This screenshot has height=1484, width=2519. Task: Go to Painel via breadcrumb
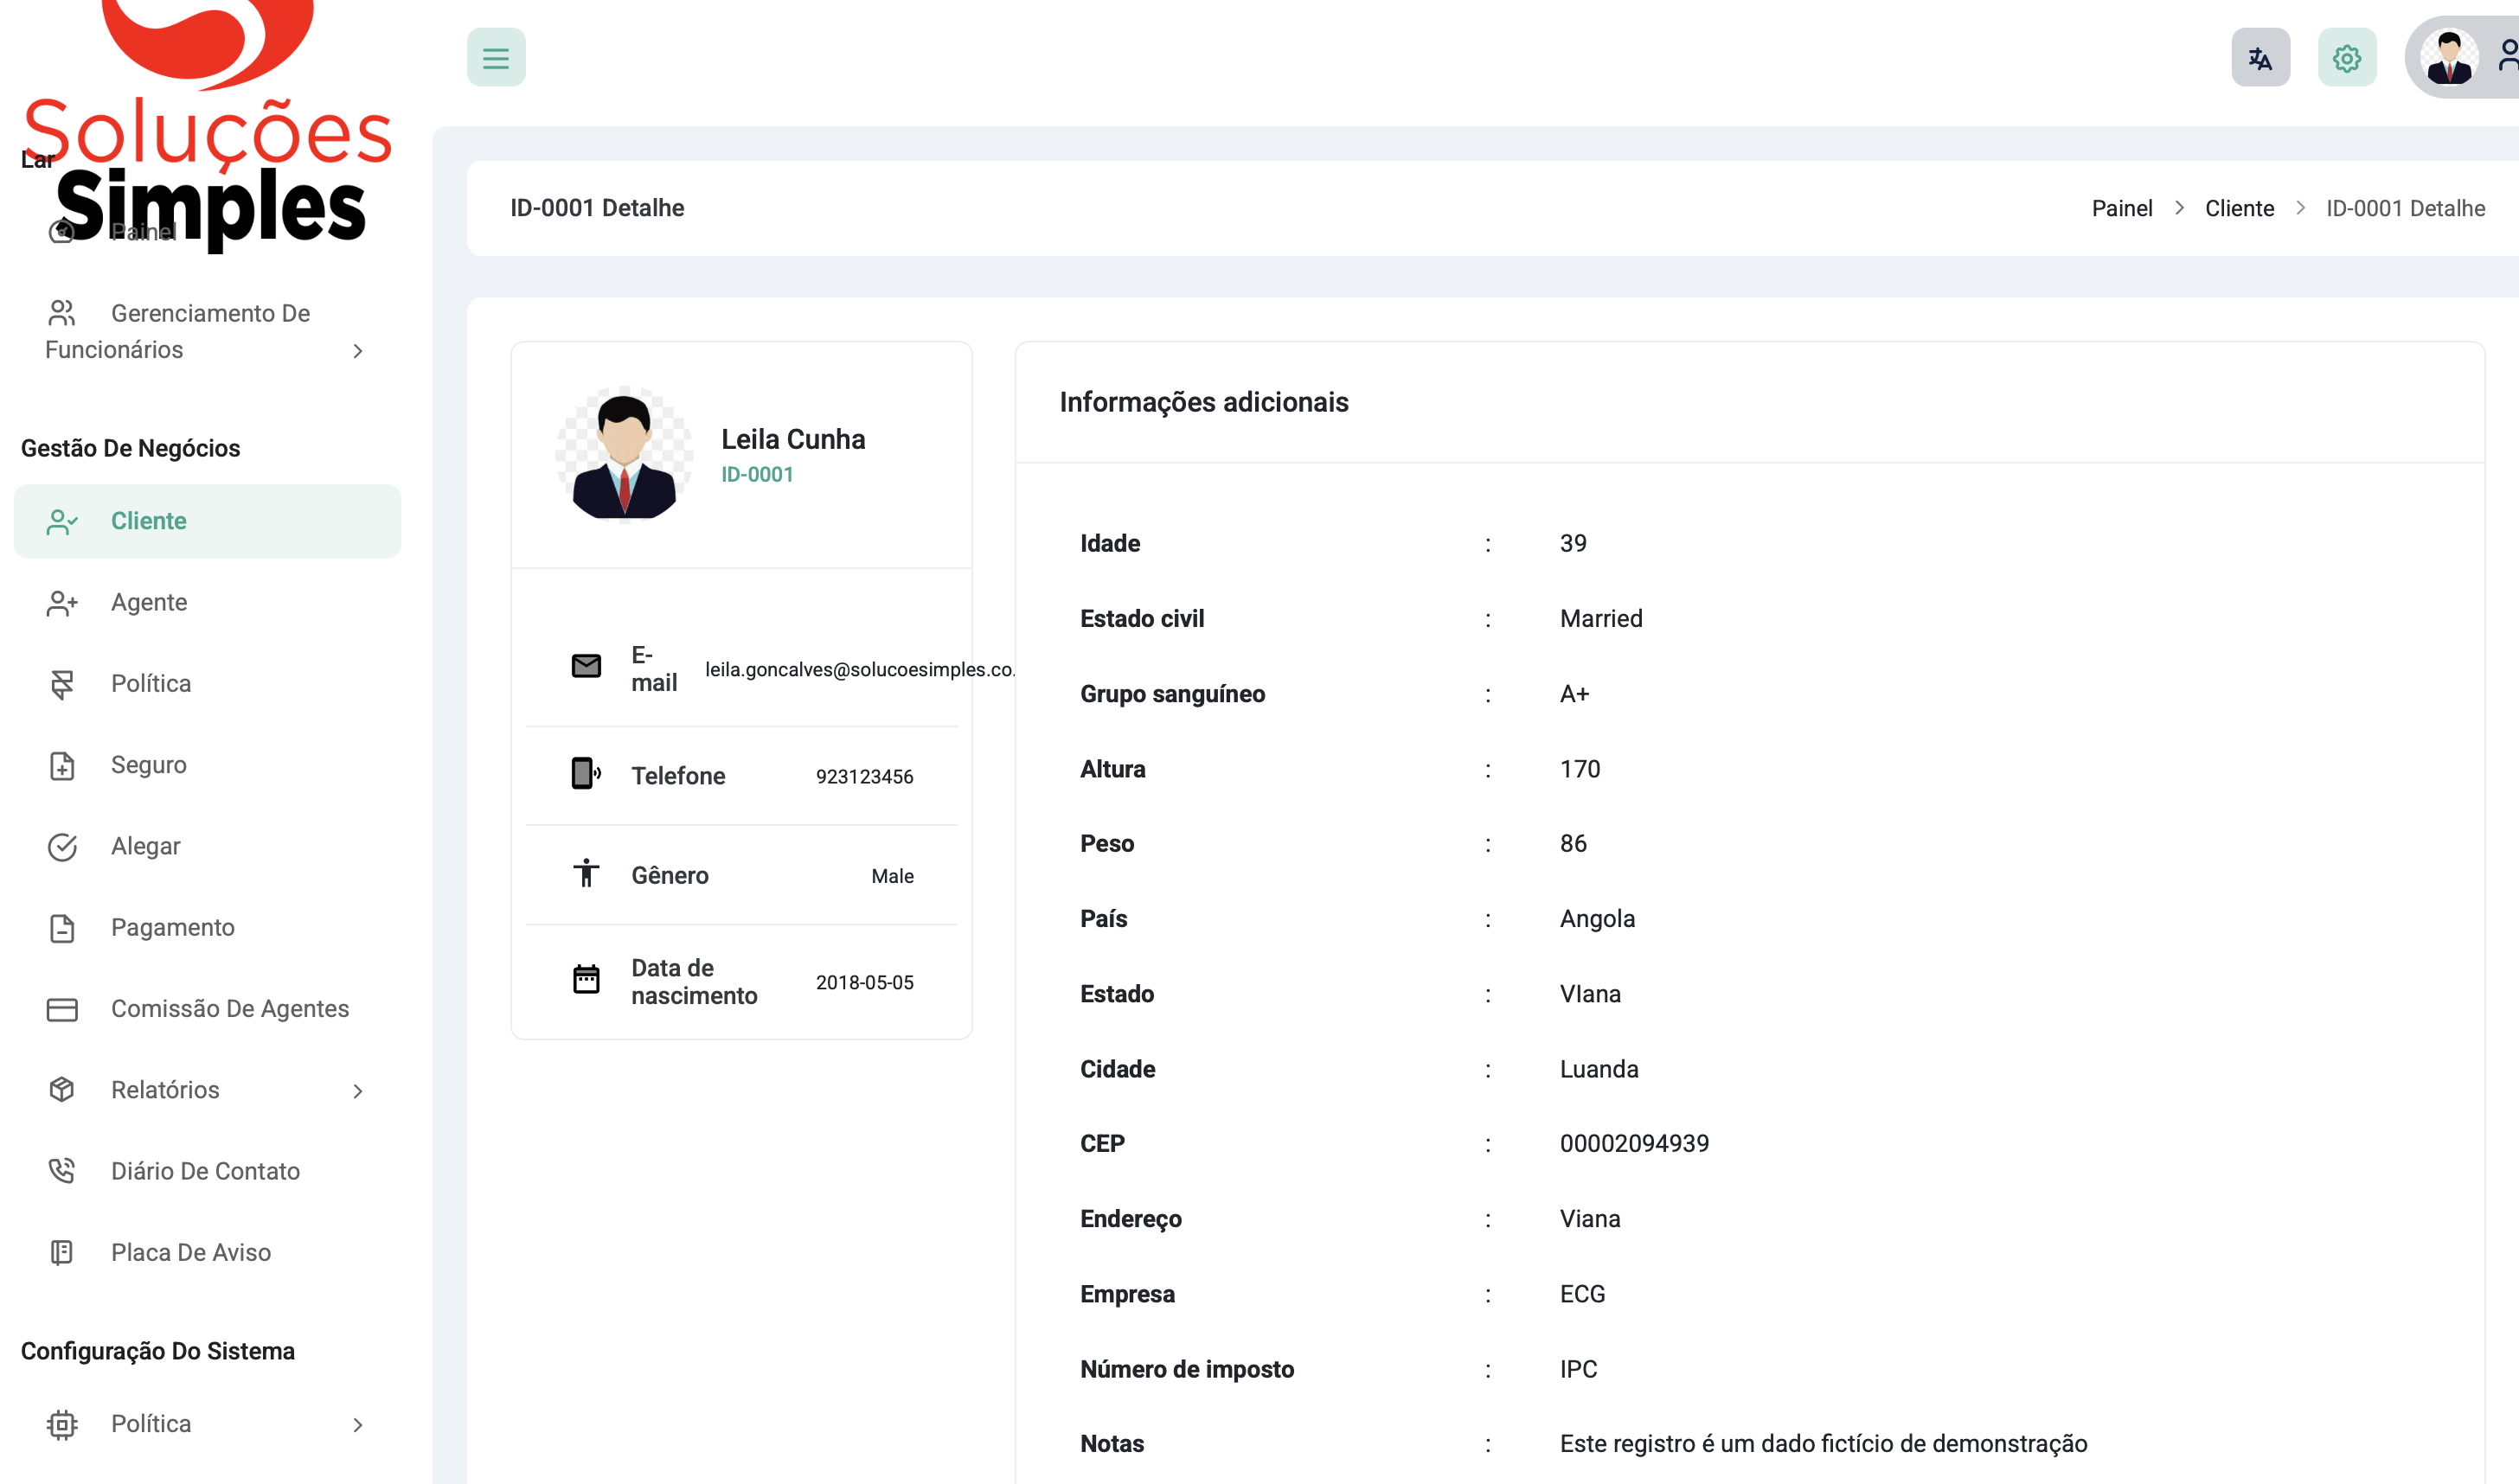tap(2121, 208)
